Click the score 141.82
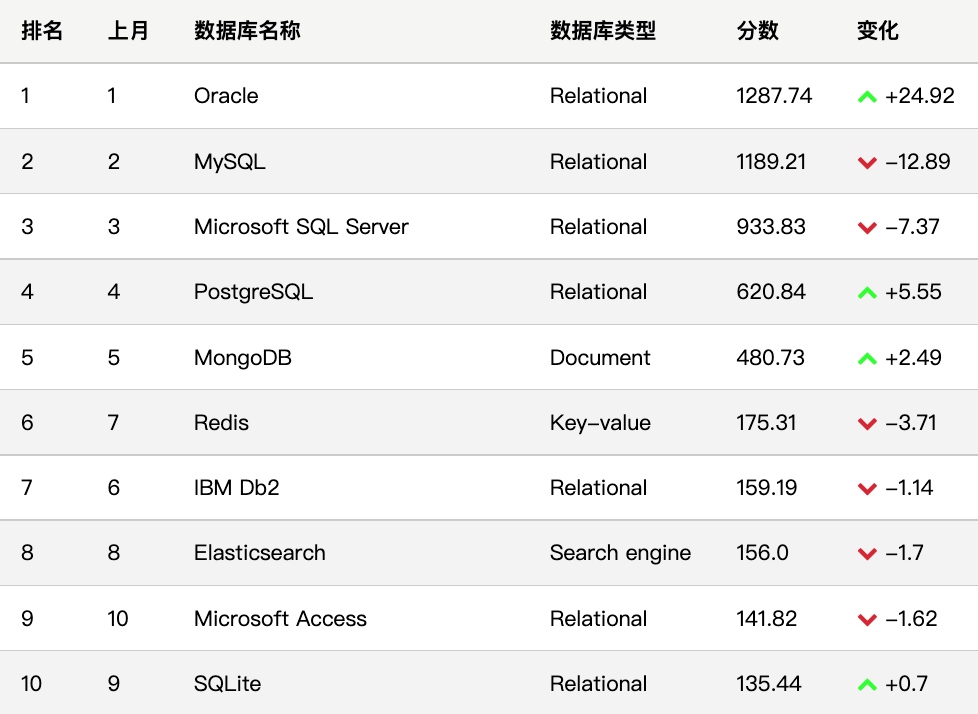 (x=767, y=618)
